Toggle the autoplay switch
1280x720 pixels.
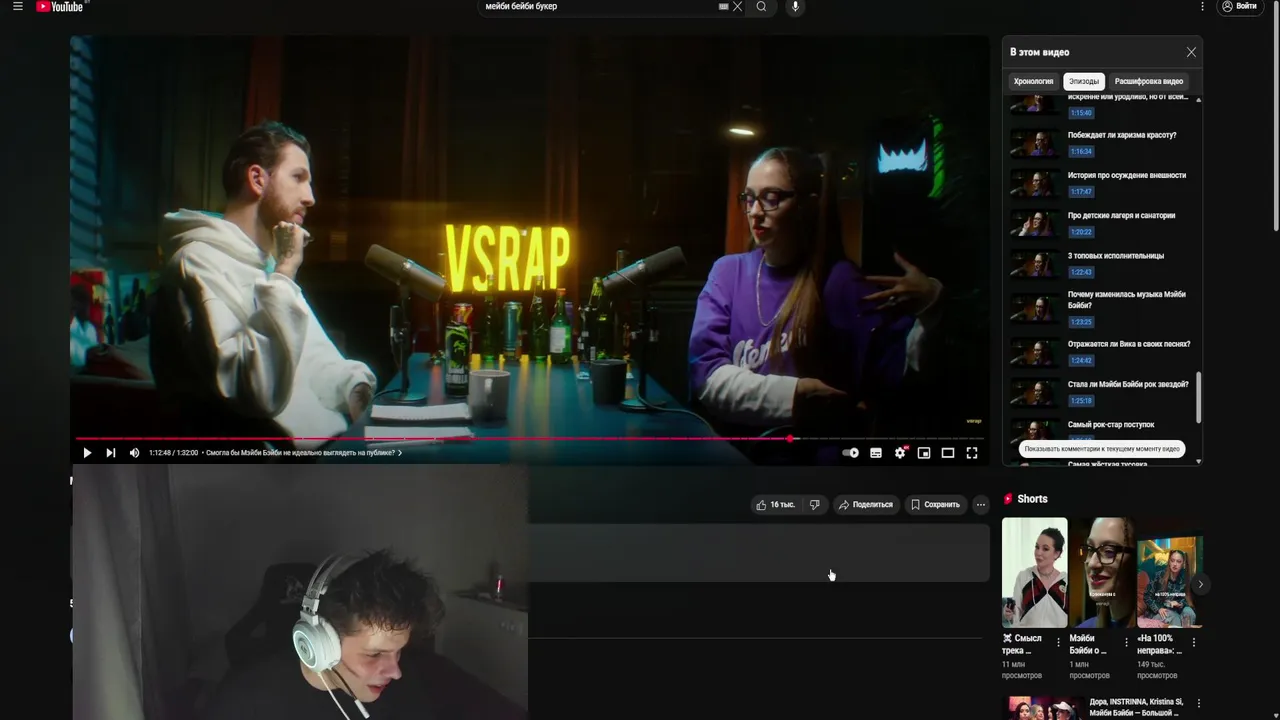tap(850, 453)
